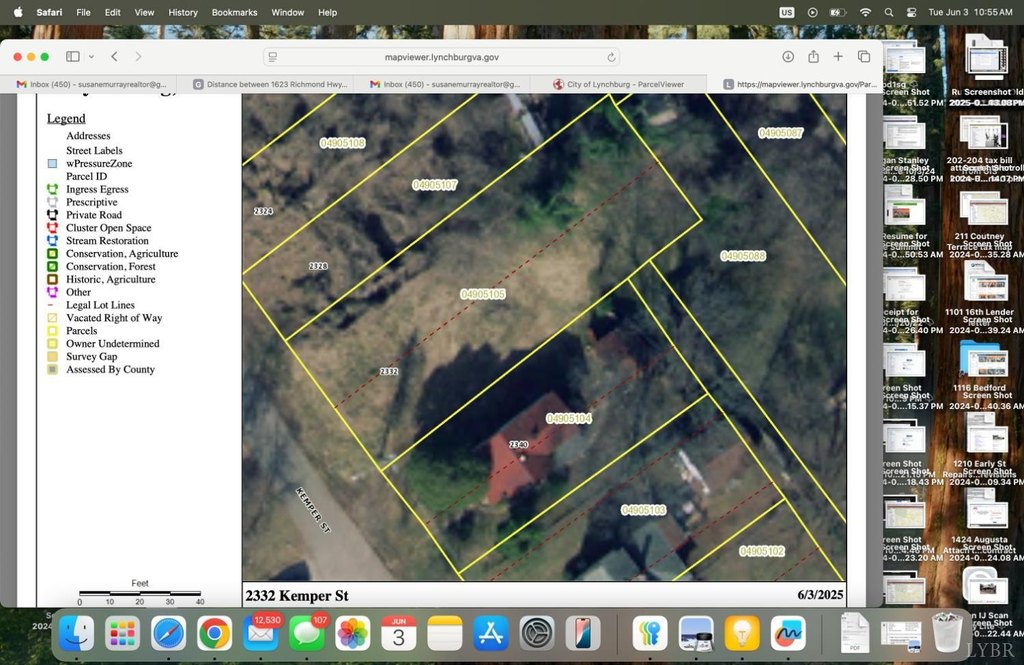The height and width of the screenshot is (665, 1024).
Task: Go back using Safari's back arrow
Action: 115,57
